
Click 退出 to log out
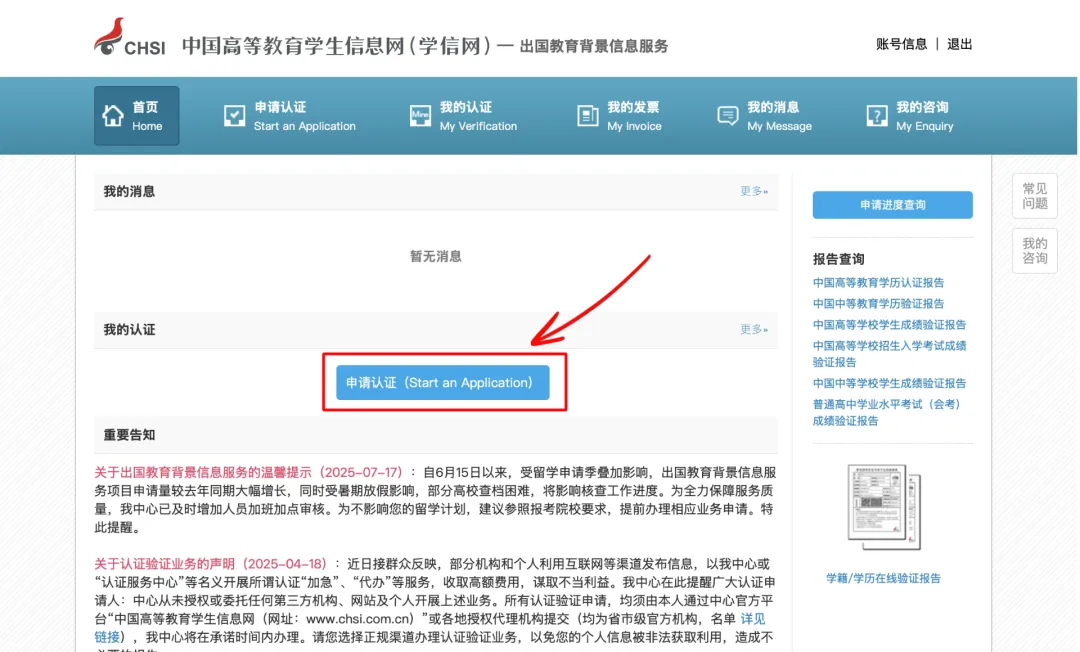coord(959,44)
